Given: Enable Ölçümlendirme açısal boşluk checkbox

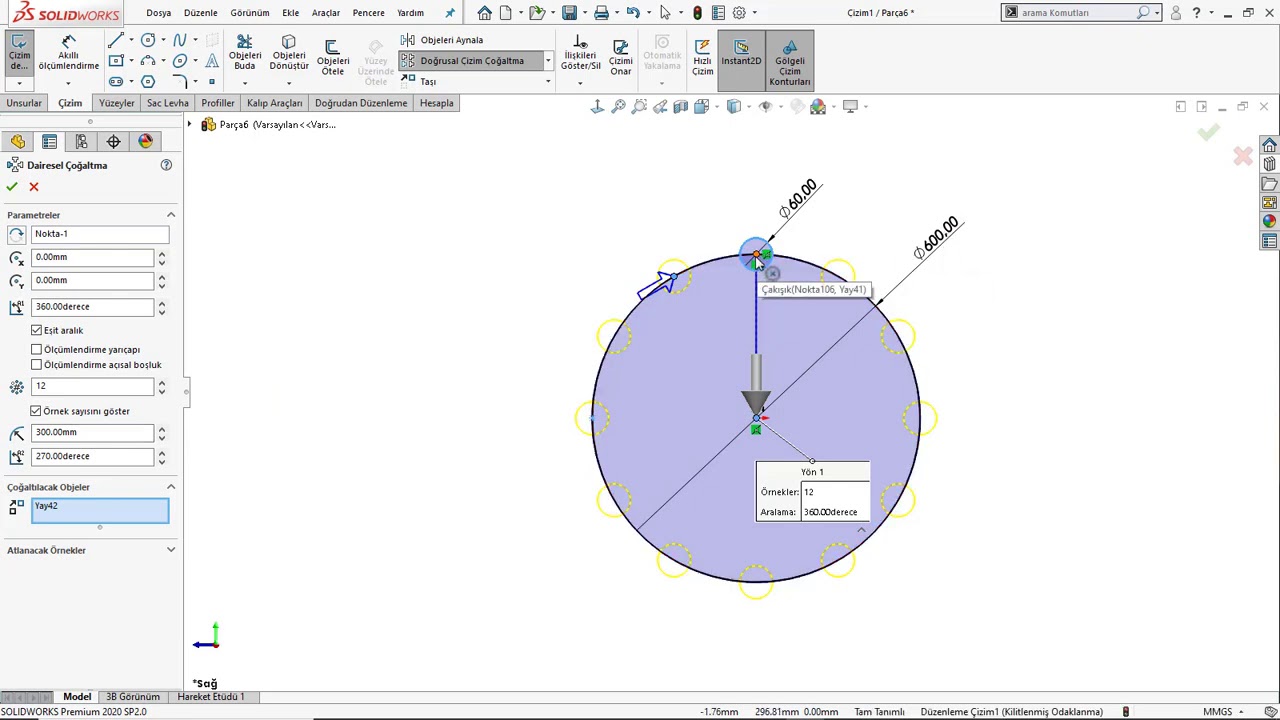Looking at the screenshot, I should point(37,365).
